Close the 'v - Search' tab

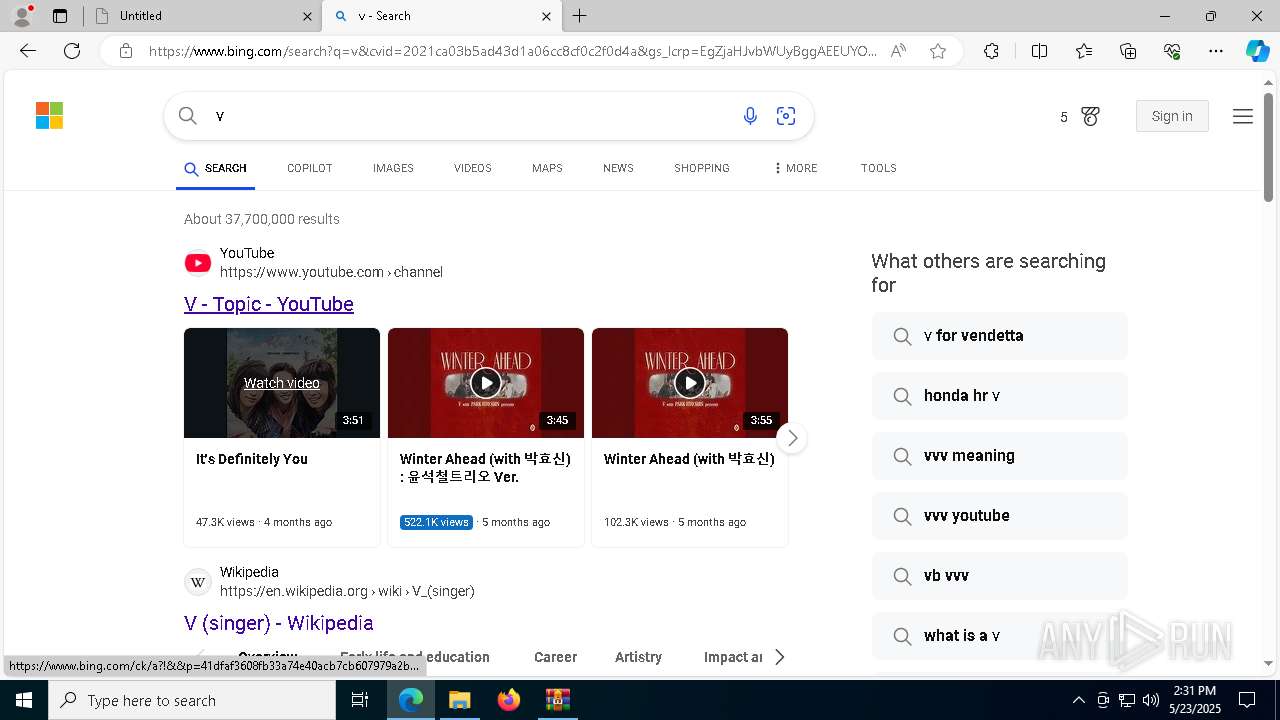coord(546,16)
